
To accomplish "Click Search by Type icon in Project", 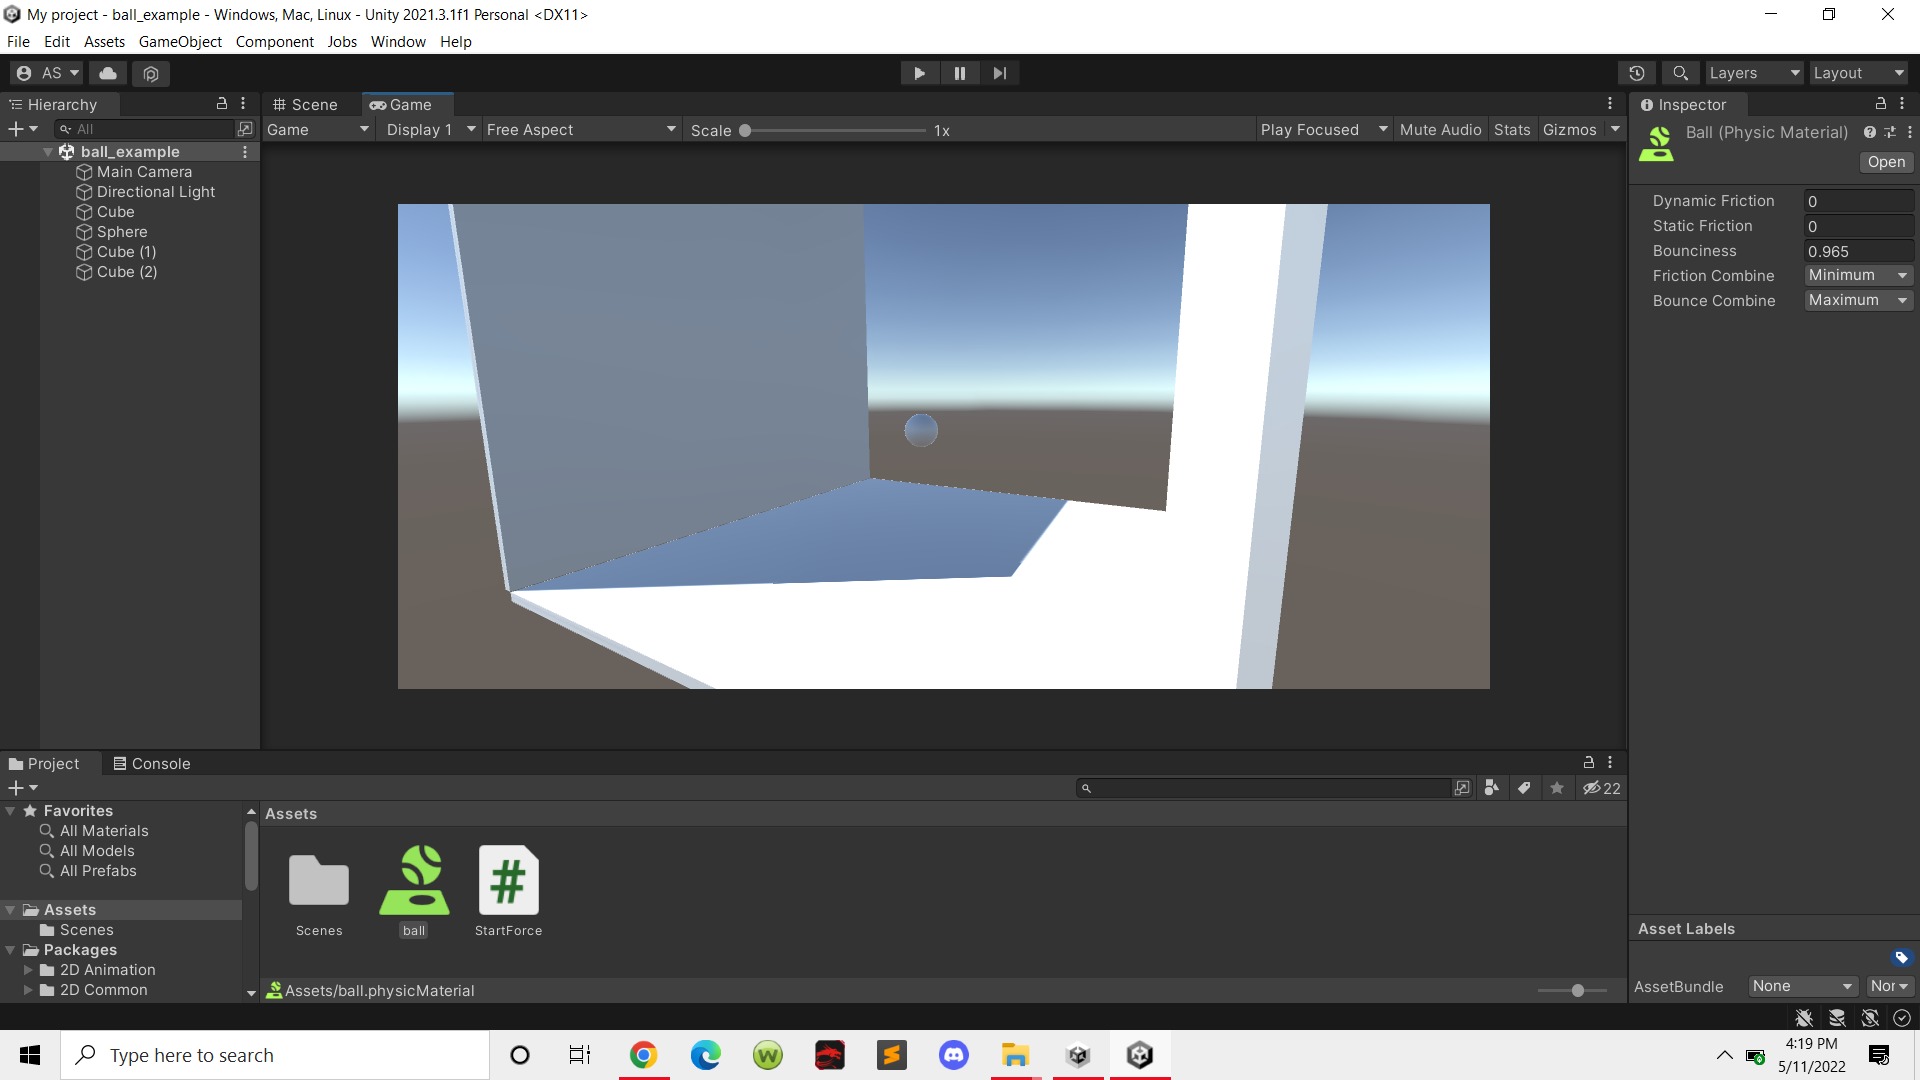I will pyautogui.click(x=1491, y=788).
